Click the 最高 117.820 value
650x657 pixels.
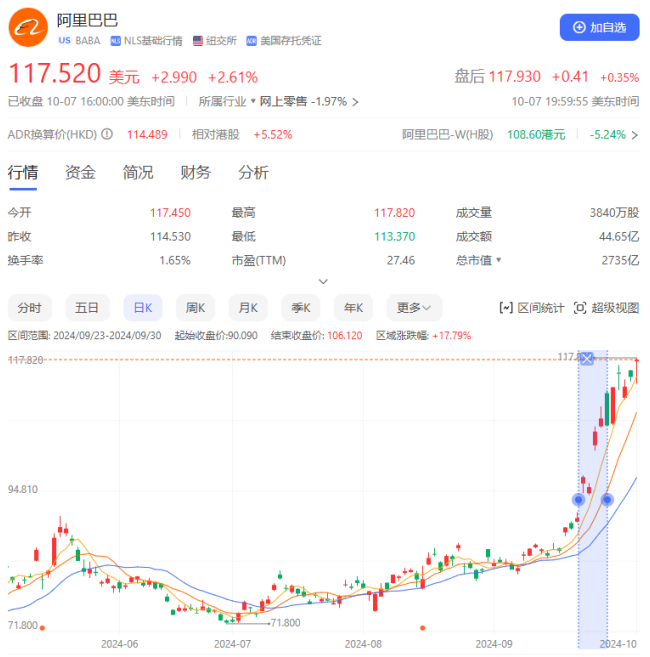click(394, 213)
